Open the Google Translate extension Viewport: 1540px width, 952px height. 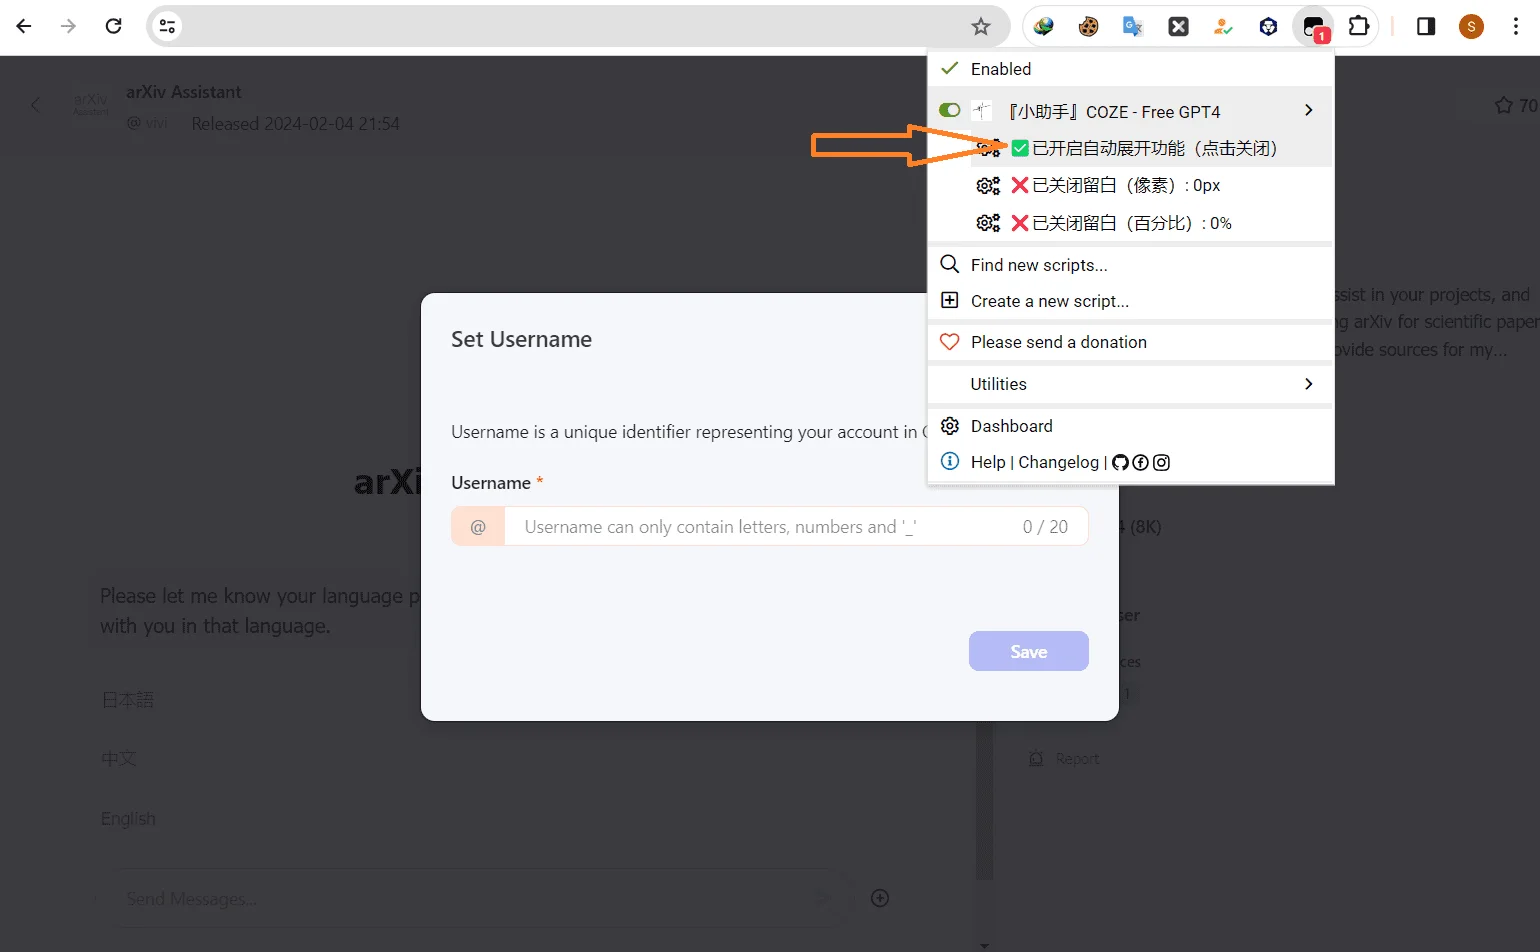tap(1133, 26)
